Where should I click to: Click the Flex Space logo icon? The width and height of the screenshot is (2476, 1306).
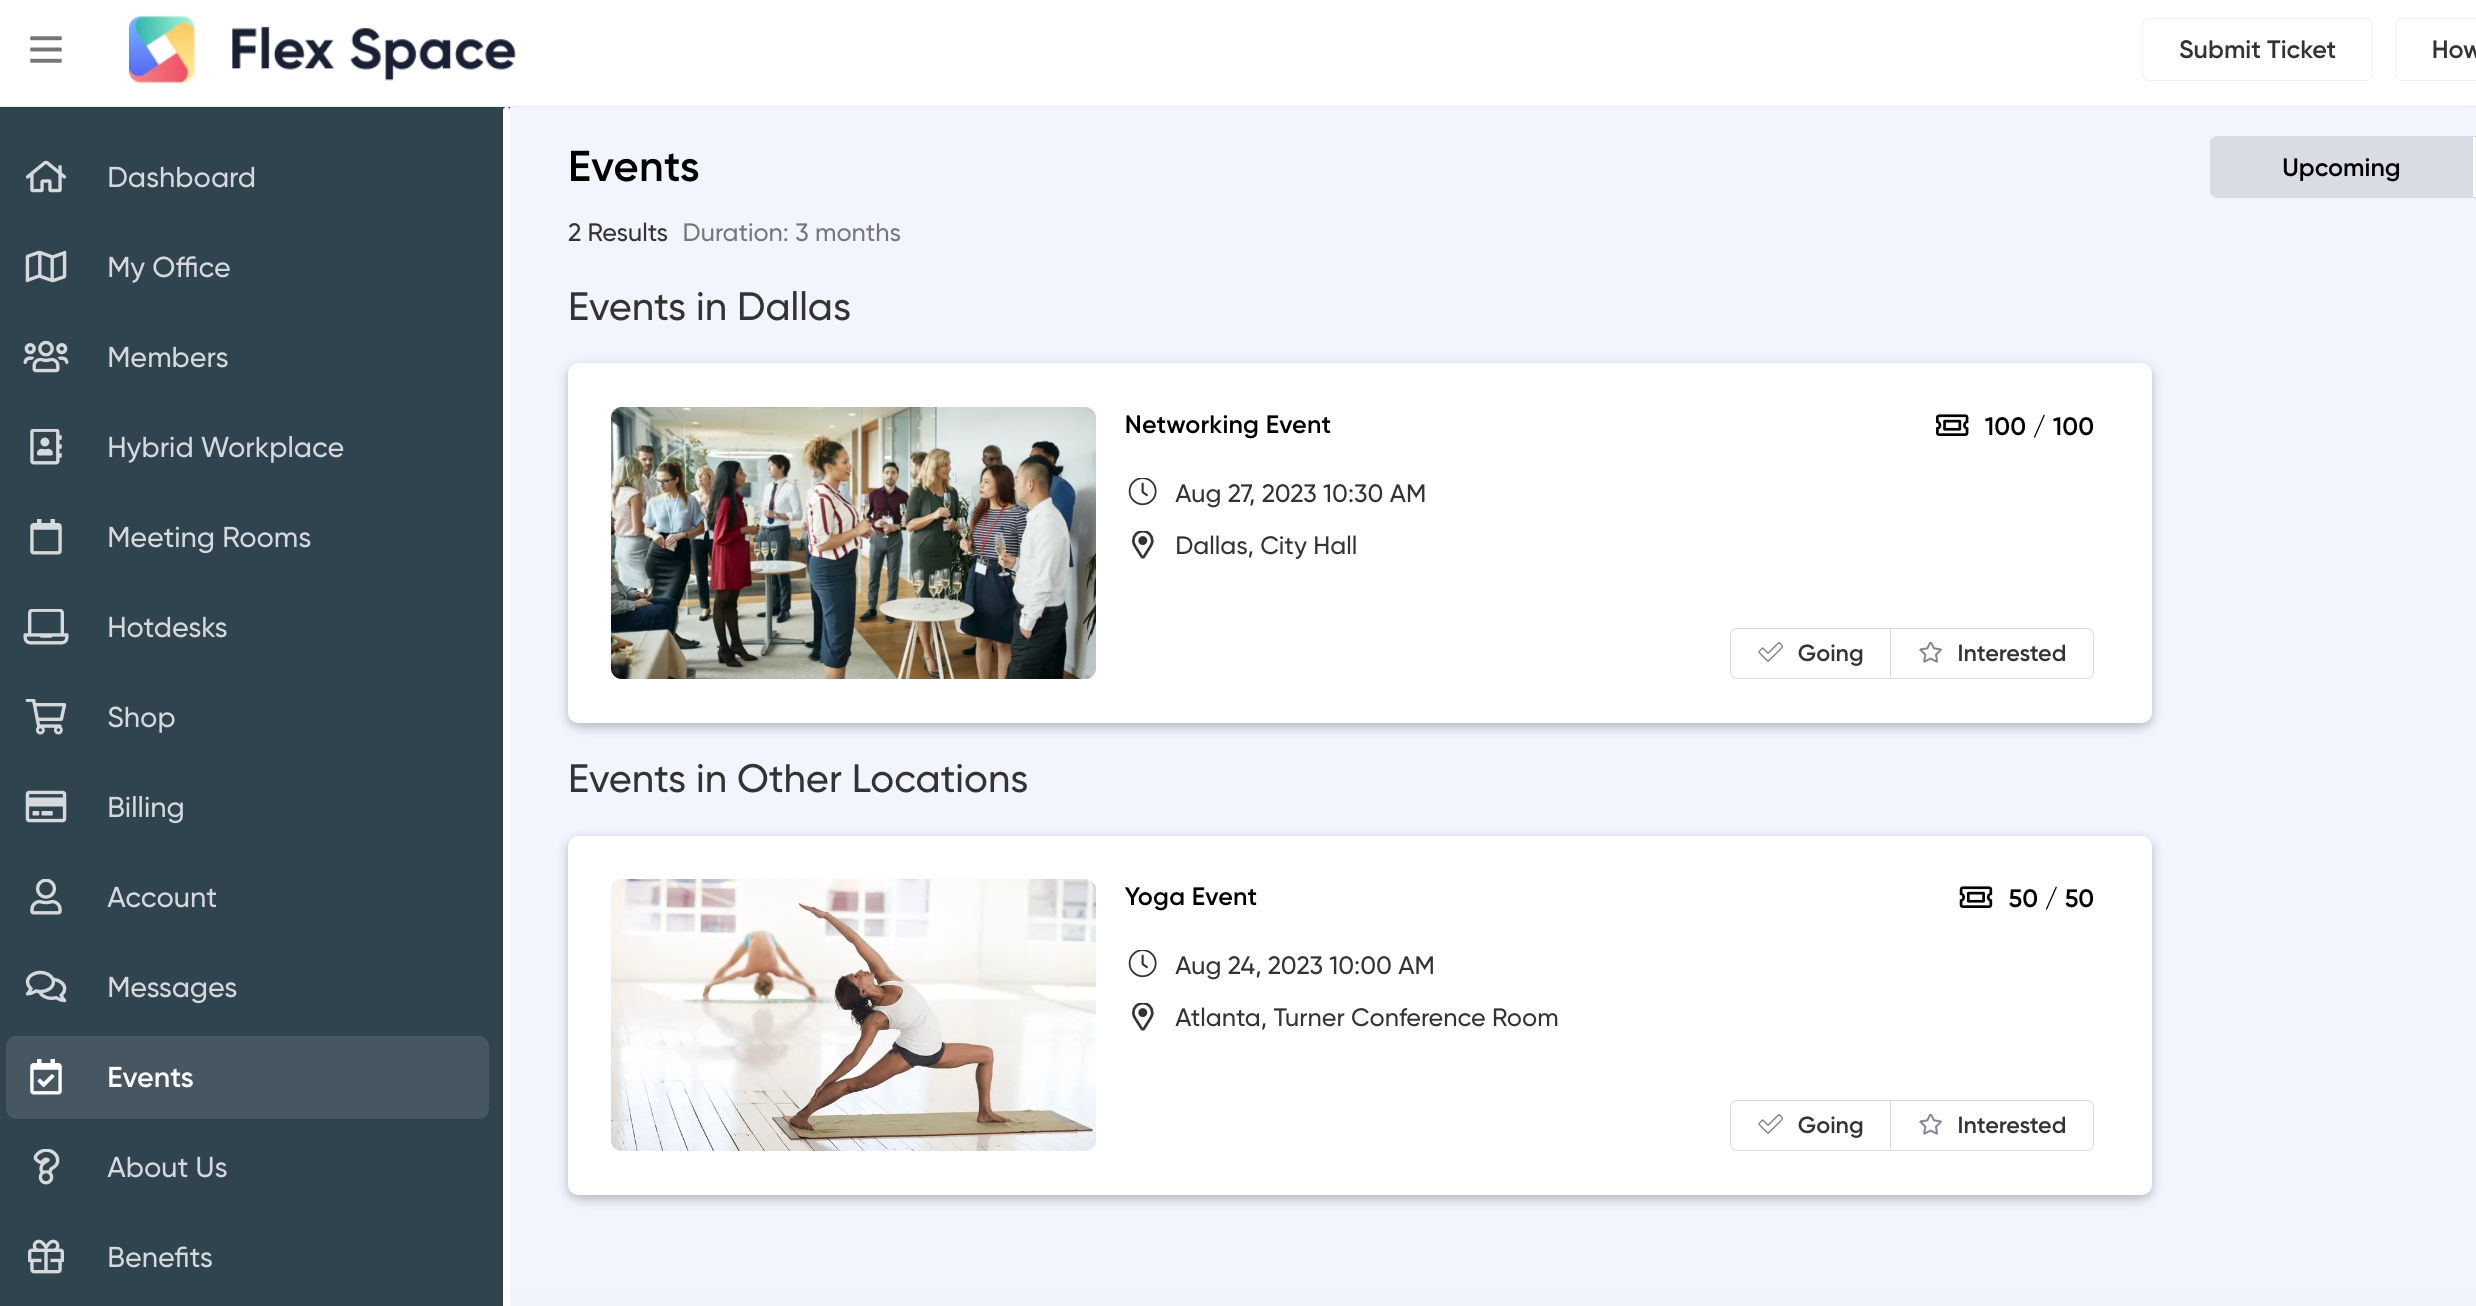point(161,49)
